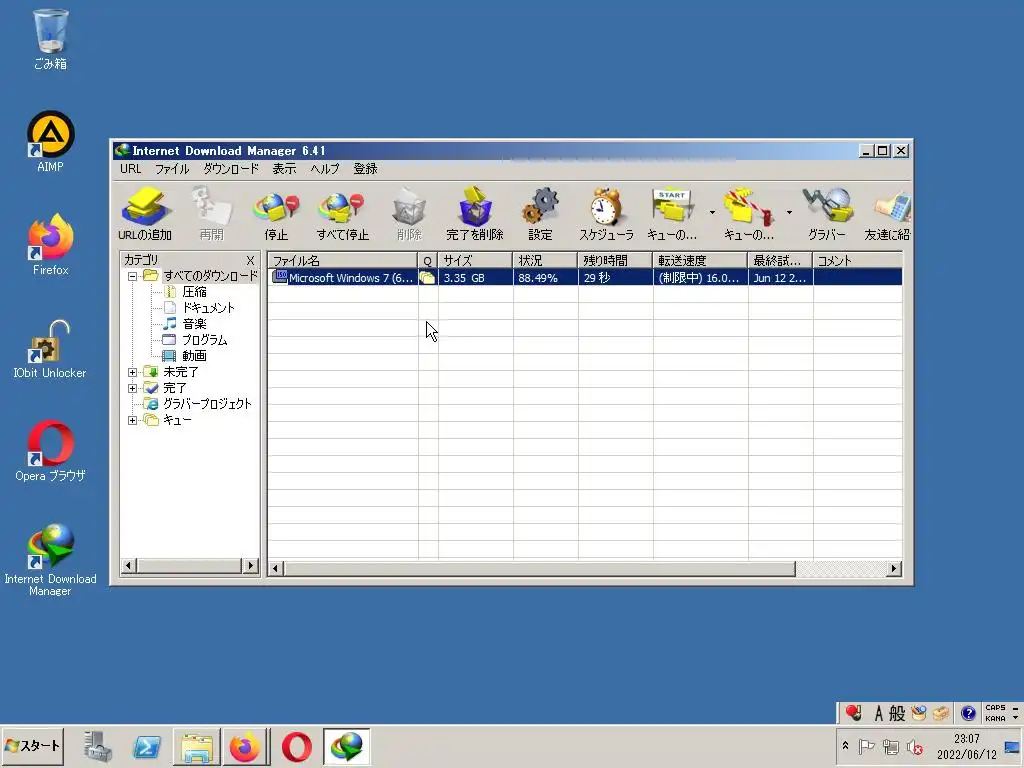Viewport: 1024px width, 768px height.
Task: Open the URL menu
Action: tap(131, 169)
